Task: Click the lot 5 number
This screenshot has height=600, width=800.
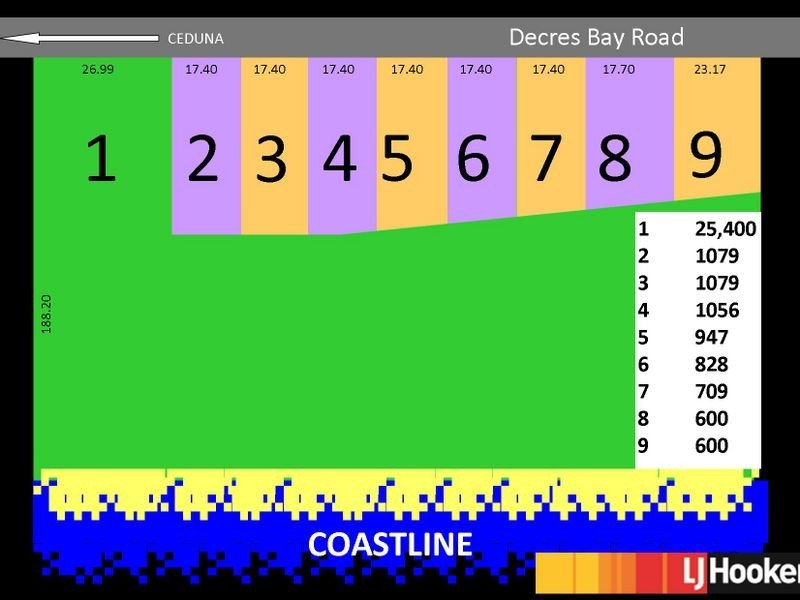Action: click(397, 158)
